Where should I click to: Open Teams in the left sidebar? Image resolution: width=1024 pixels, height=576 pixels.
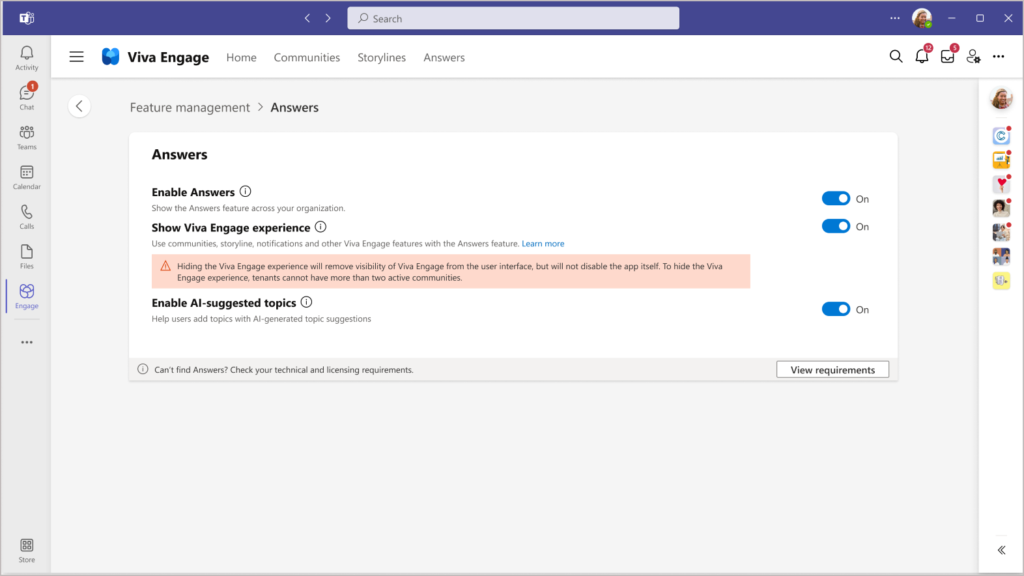pos(27,137)
